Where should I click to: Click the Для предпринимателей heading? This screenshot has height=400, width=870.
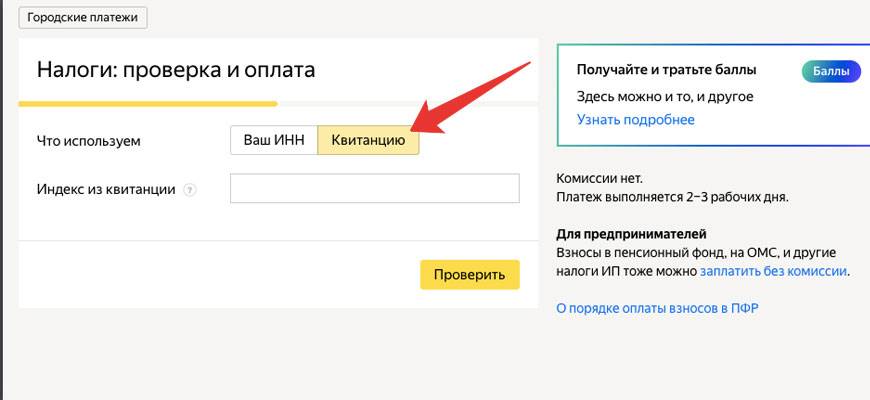[631, 234]
